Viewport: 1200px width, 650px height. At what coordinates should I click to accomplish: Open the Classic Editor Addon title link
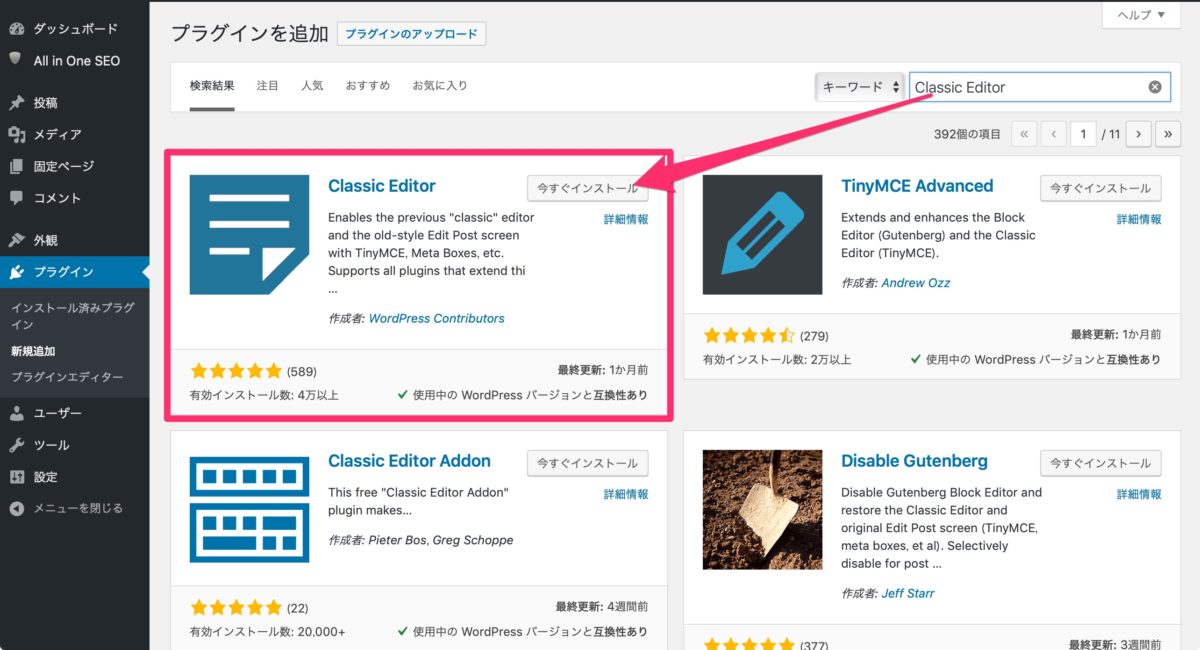pos(409,461)
